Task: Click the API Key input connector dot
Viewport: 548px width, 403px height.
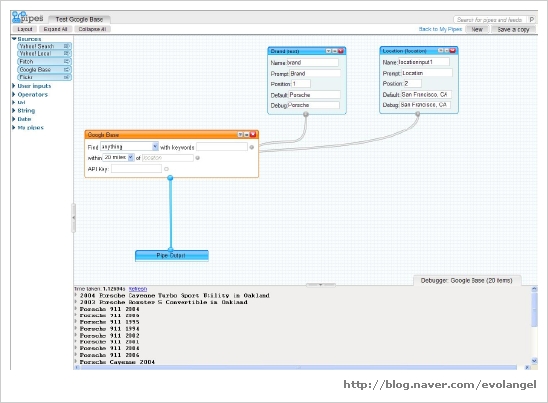Action: point(166,169)
